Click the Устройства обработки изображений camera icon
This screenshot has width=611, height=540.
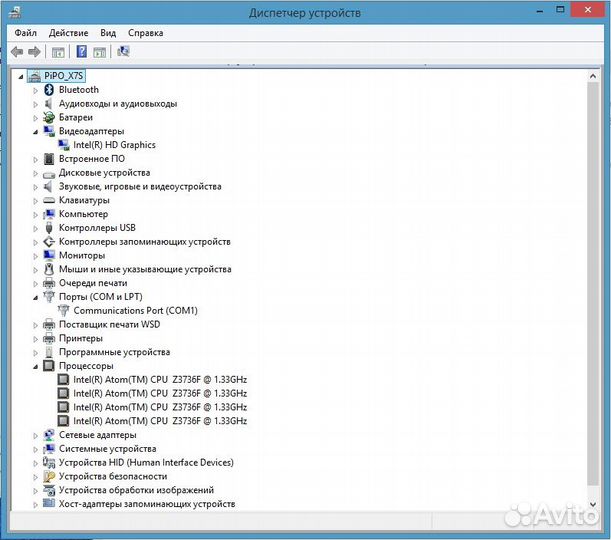pos(49,490)
